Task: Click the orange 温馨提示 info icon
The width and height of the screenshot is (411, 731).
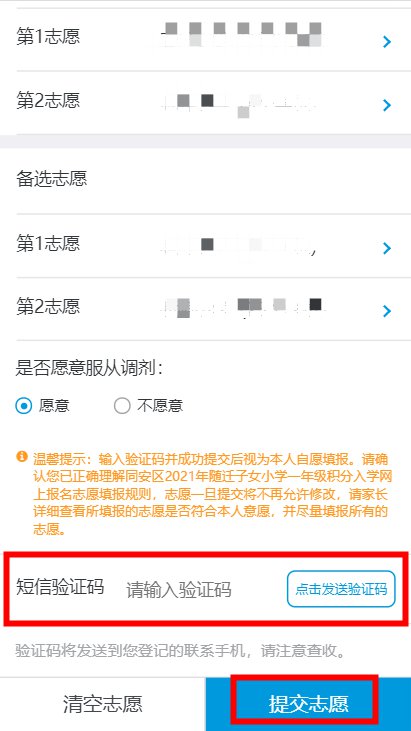Action: coord(21,456)
